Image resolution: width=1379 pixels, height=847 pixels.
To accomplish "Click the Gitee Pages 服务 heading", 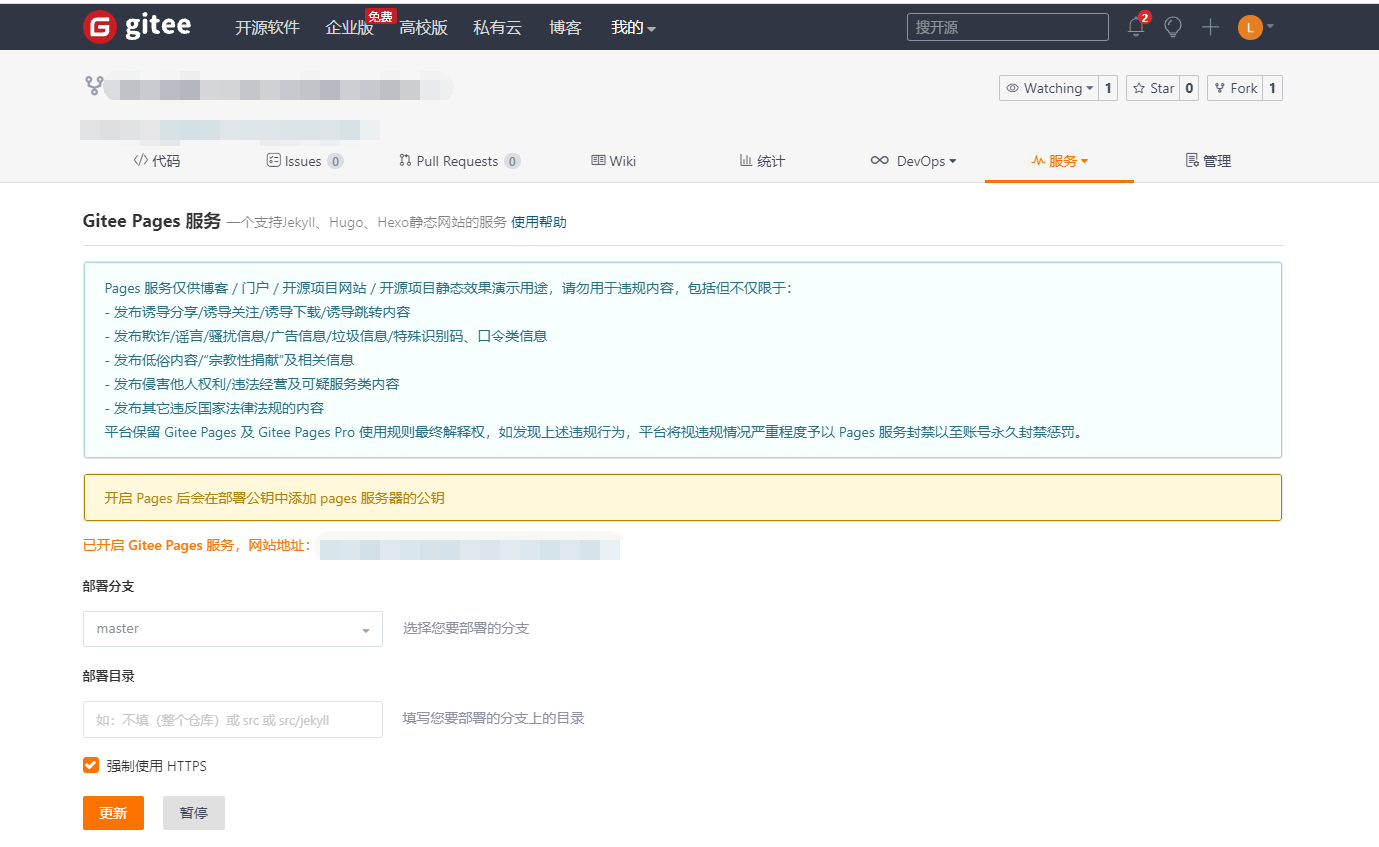I will point(152,221).
